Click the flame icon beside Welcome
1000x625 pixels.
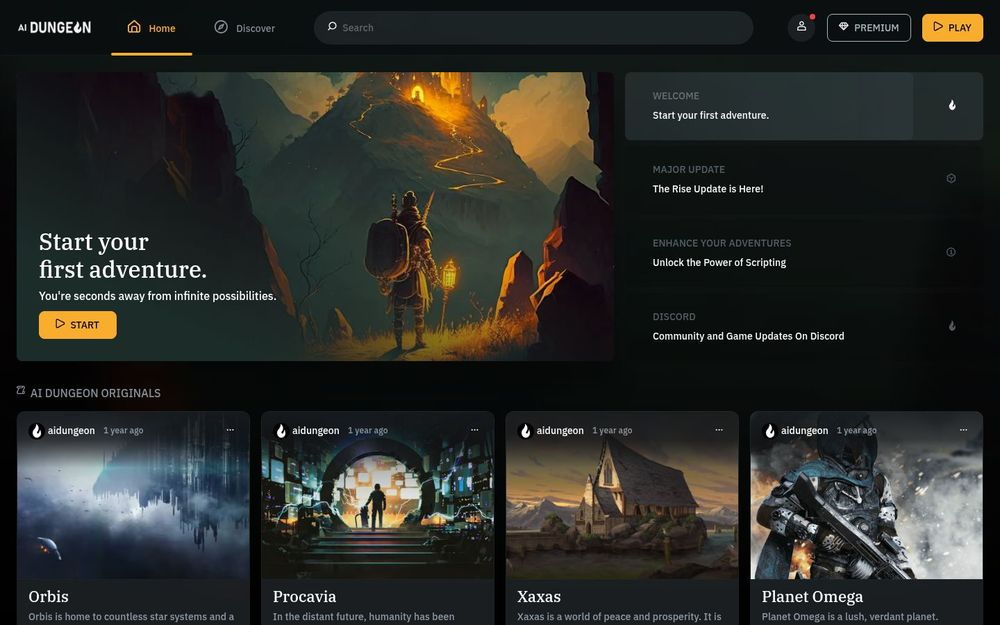(x=952, y=105)
